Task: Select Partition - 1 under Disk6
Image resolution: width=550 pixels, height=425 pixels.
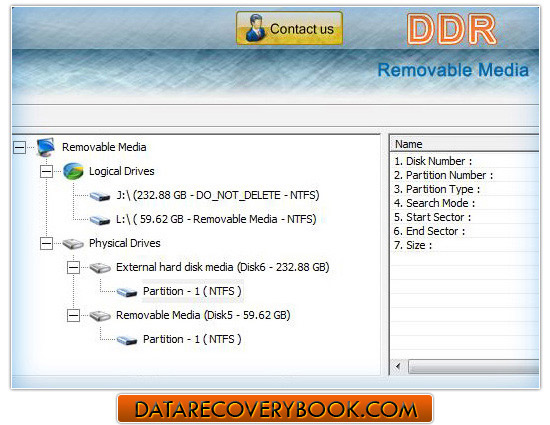Action: (192, 291)
